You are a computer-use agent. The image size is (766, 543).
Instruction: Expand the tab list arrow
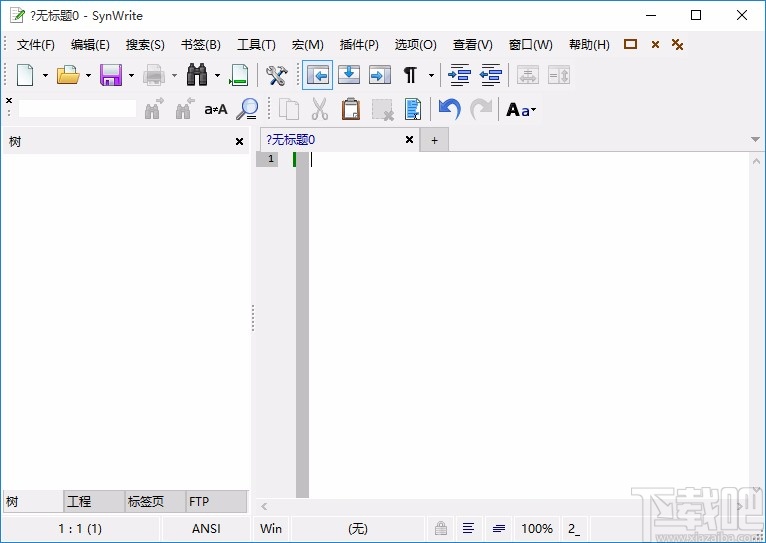(755, 140)
